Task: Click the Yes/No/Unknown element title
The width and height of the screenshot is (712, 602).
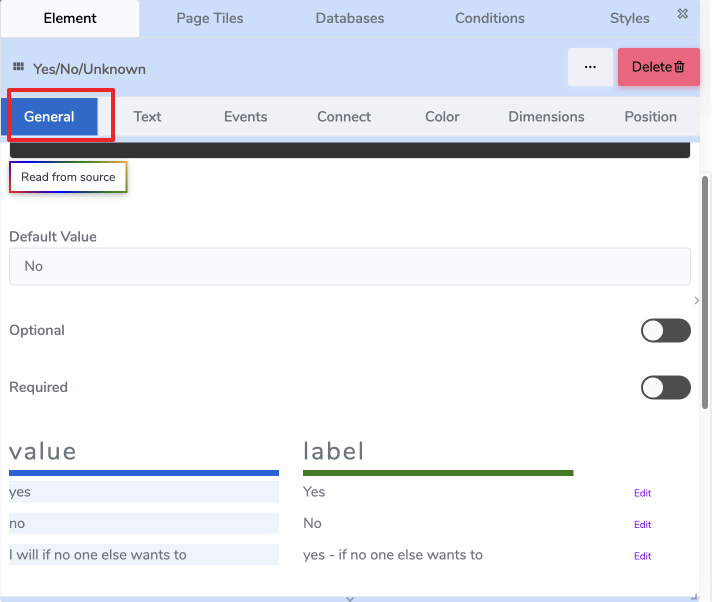Action: (x=89, y=69)
